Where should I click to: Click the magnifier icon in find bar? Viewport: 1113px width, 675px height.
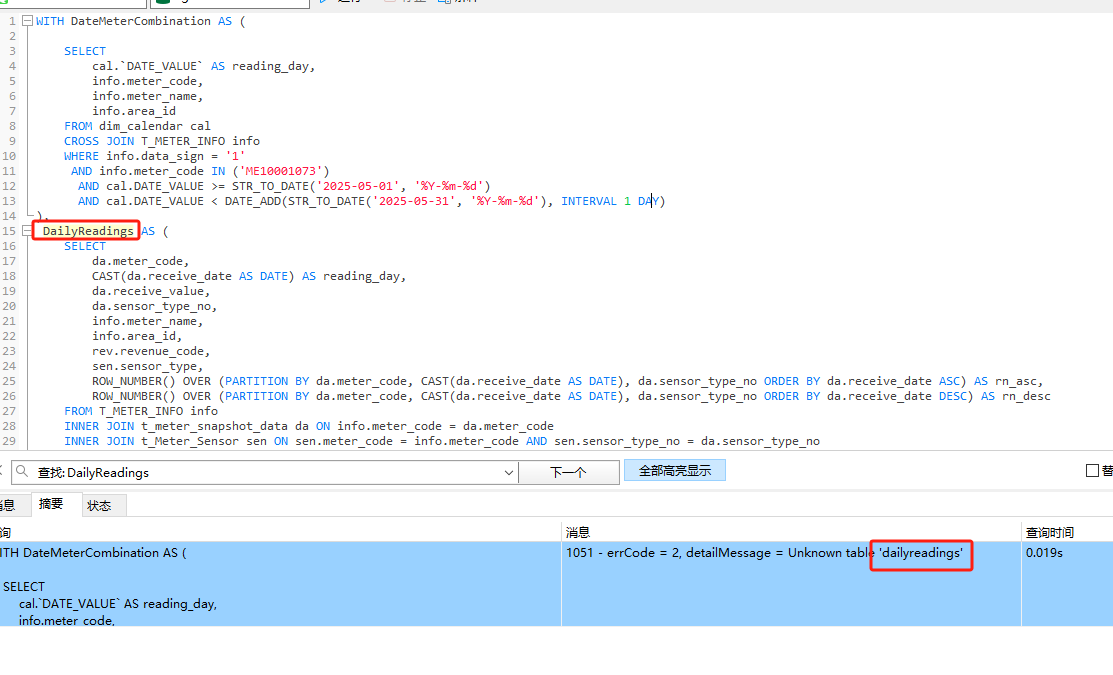tap(20, 472)
